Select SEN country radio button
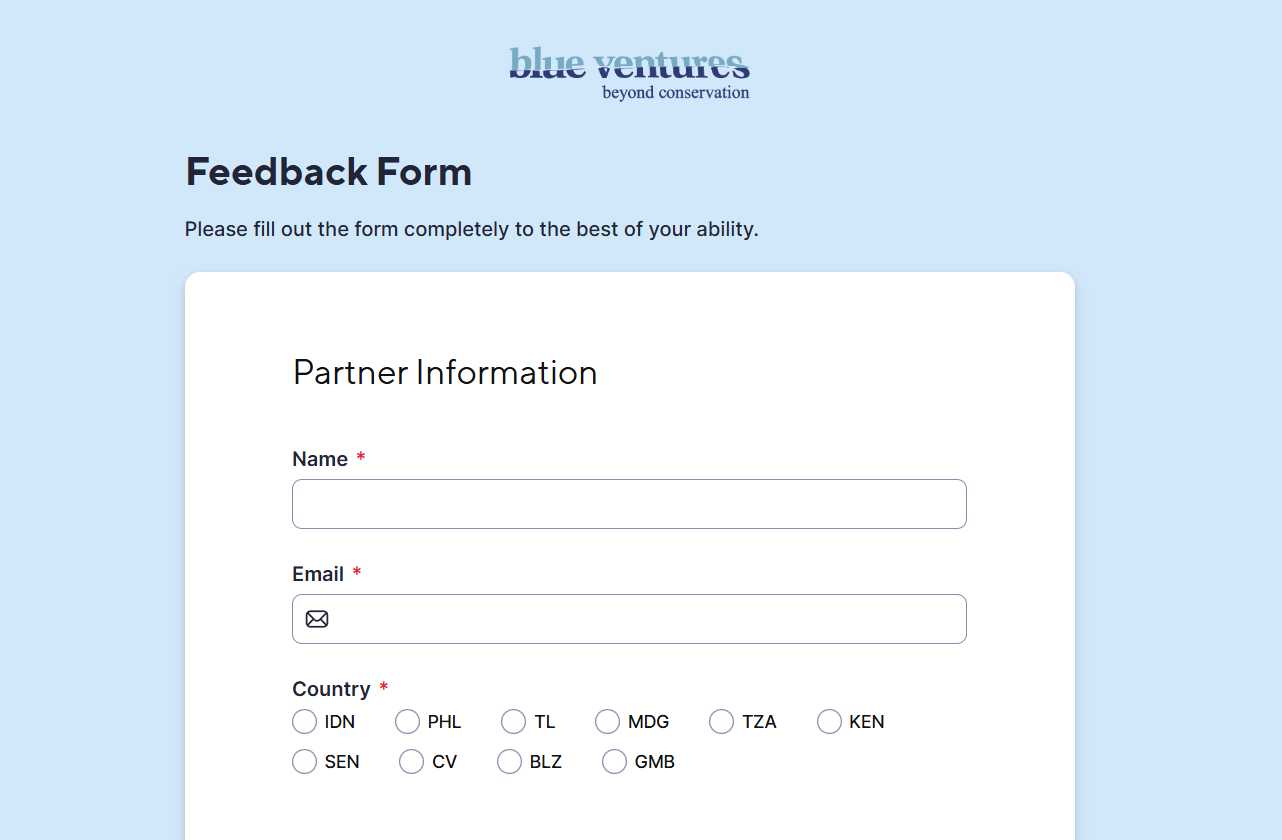This screenshot has width=1282, height=840. [305, 762]
